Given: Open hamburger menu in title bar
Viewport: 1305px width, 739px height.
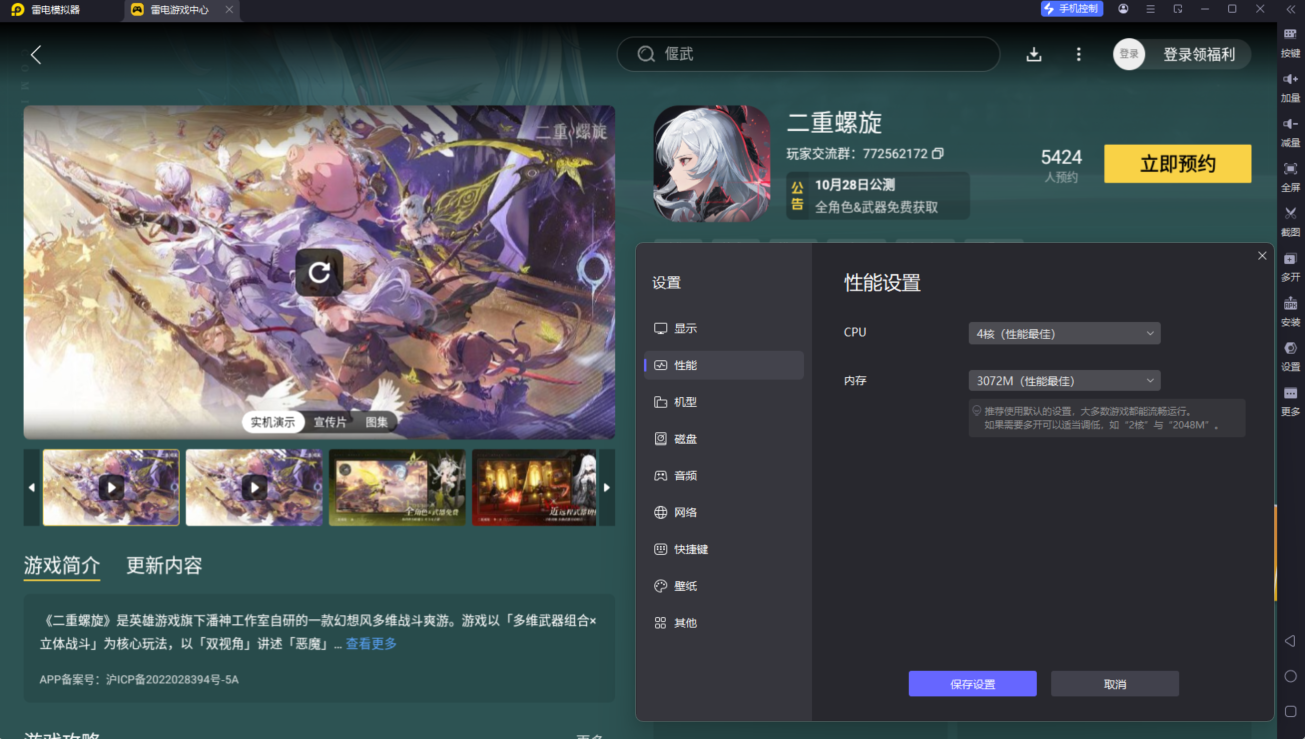Looking at the screenshot, I should 1151,9.
